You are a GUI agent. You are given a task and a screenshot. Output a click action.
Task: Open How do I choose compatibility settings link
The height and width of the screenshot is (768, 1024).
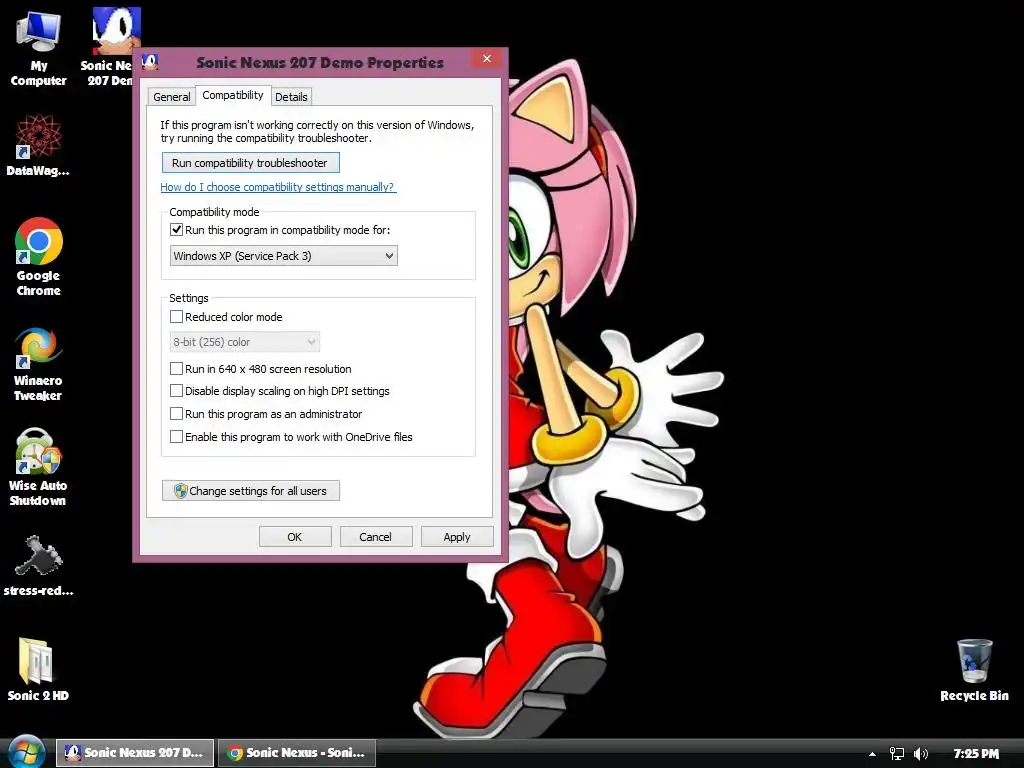click(x=278, y=187)
